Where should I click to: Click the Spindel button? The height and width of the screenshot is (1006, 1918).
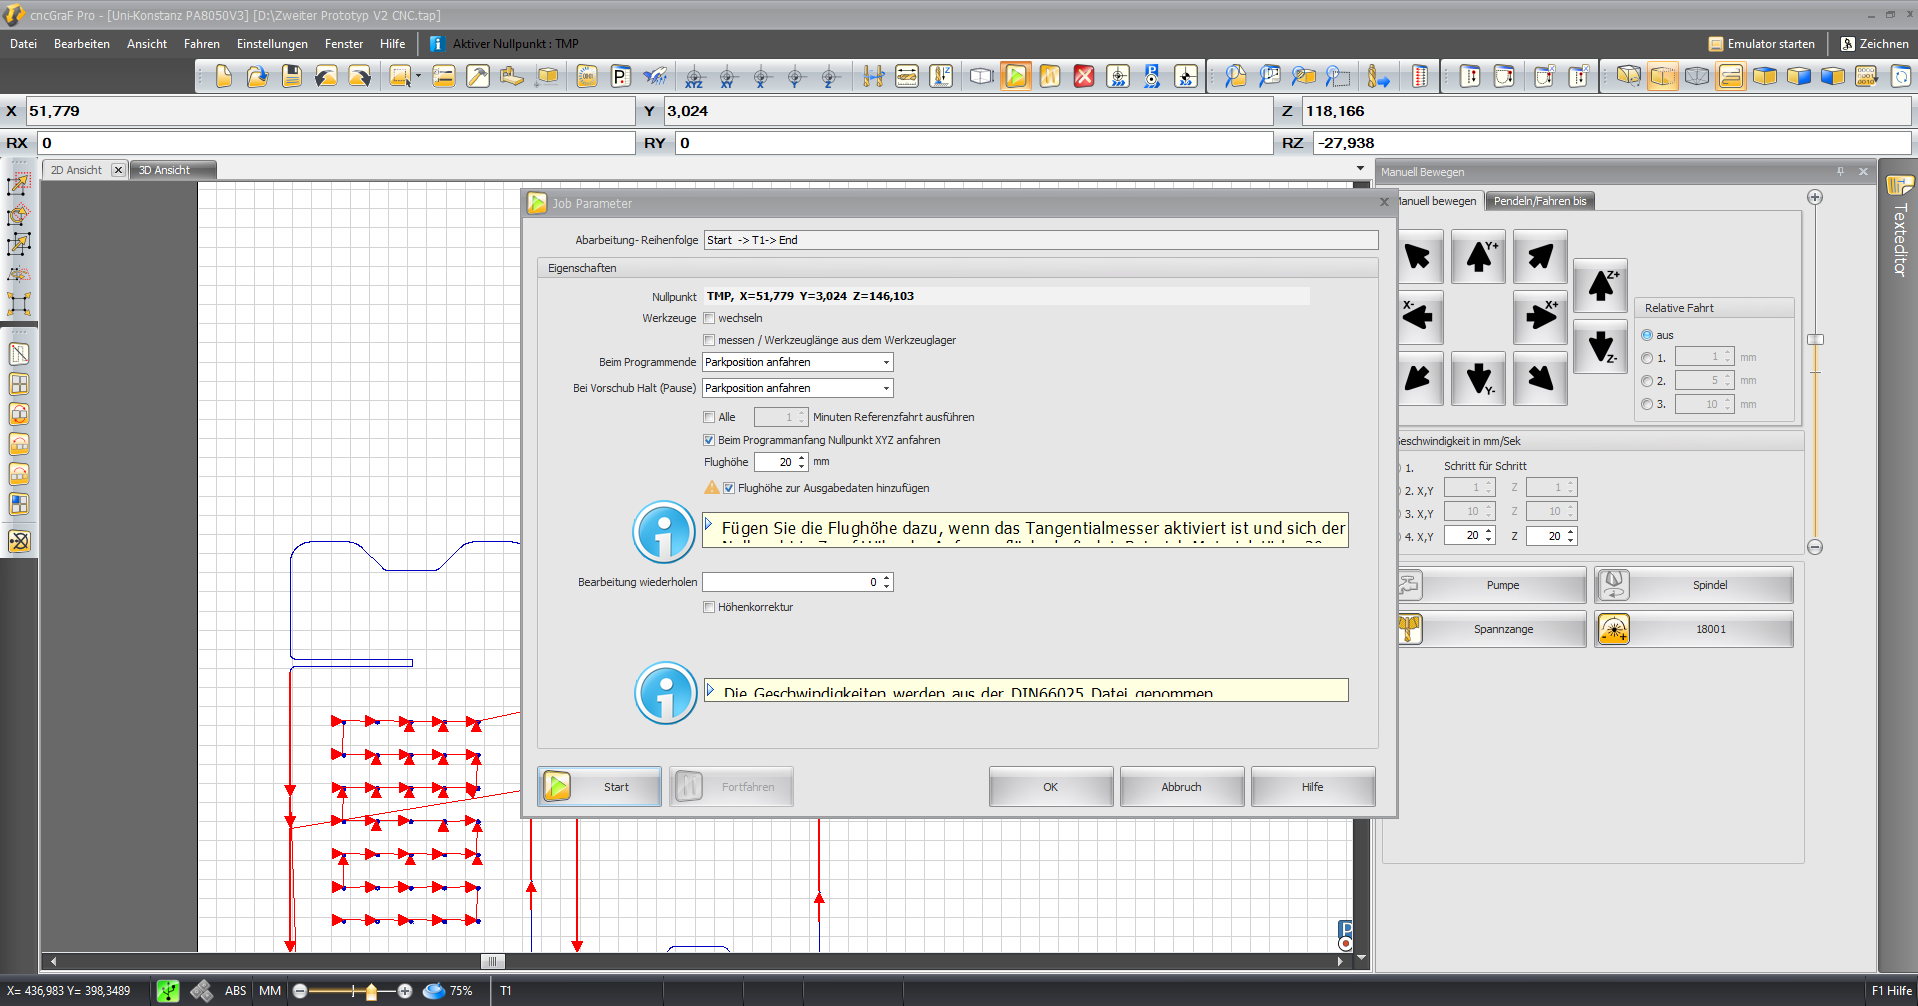coord(1693,585)
